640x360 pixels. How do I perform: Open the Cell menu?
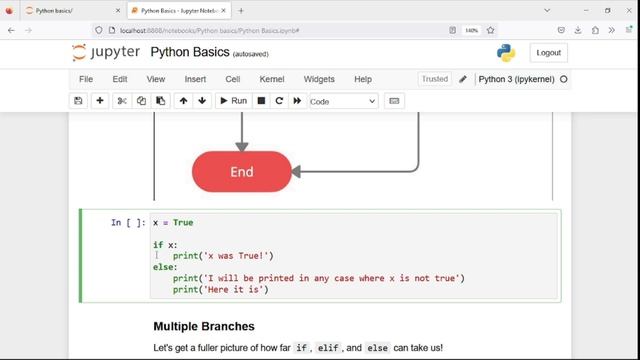(233, 79)
